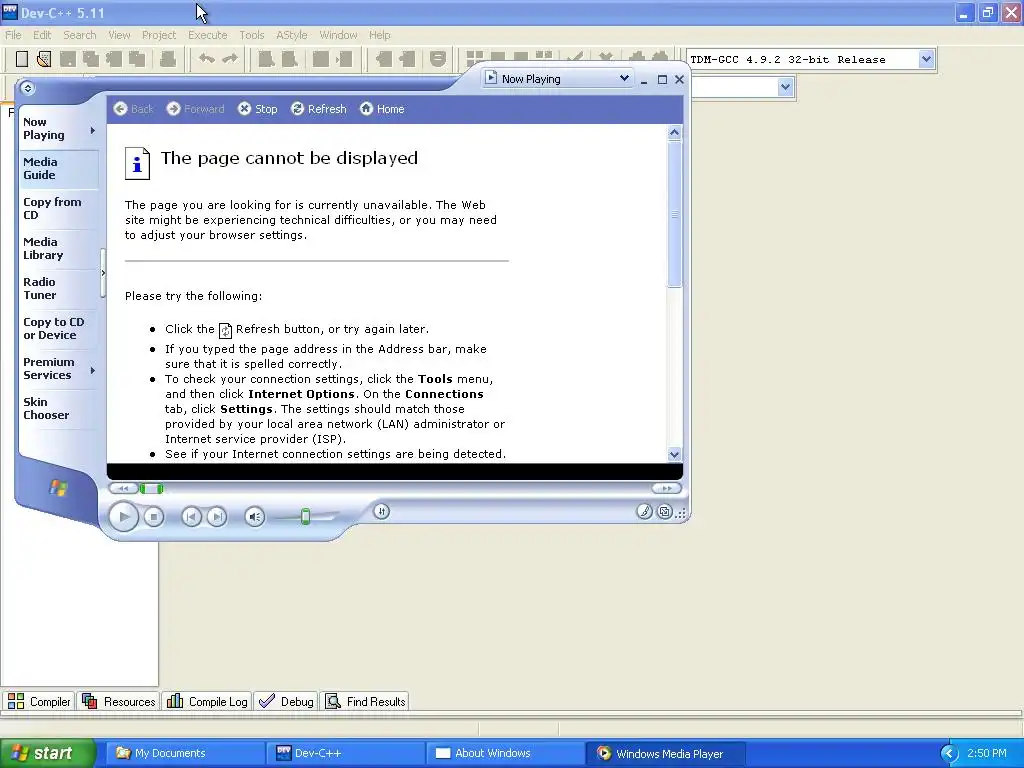The height and width of the screenshot is (768, 1024).
Task: Expand hidden system tray icons
Action: [x=949, y=754]
